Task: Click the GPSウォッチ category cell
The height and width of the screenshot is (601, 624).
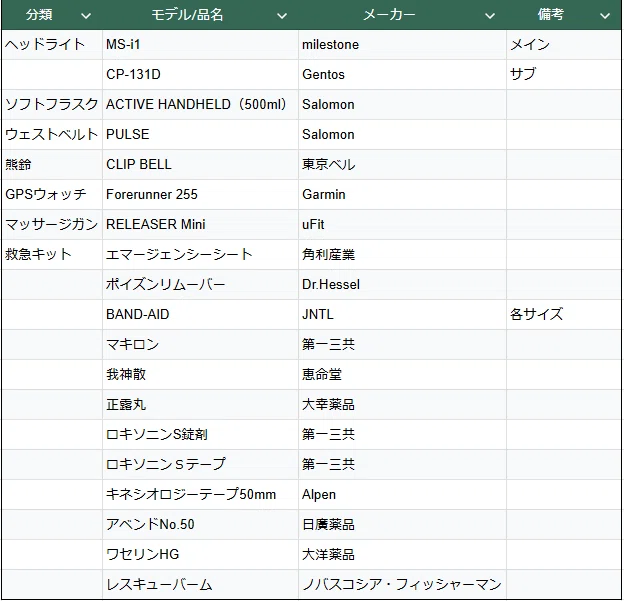Action: coord(52,194)
